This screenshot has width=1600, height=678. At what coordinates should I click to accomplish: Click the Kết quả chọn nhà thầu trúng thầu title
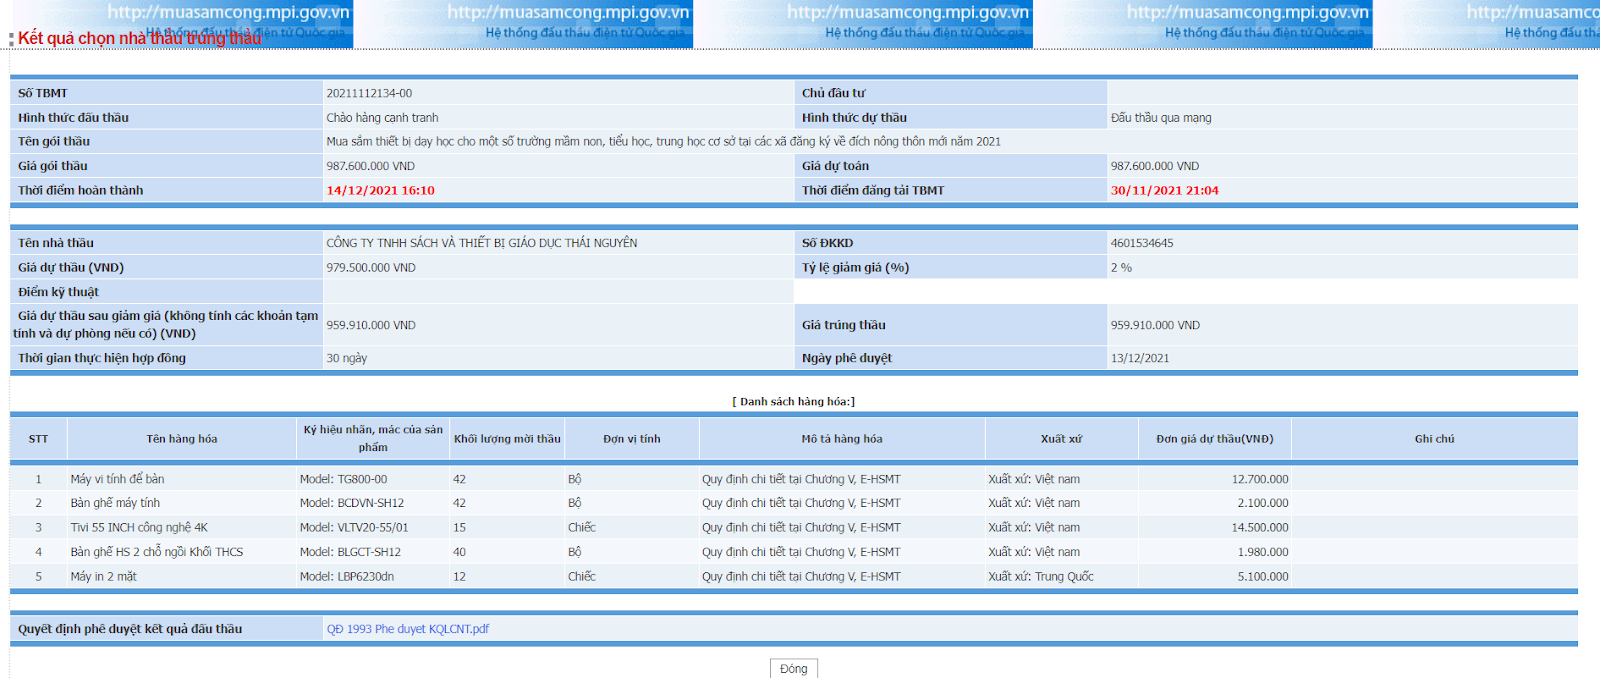(140, 38)
